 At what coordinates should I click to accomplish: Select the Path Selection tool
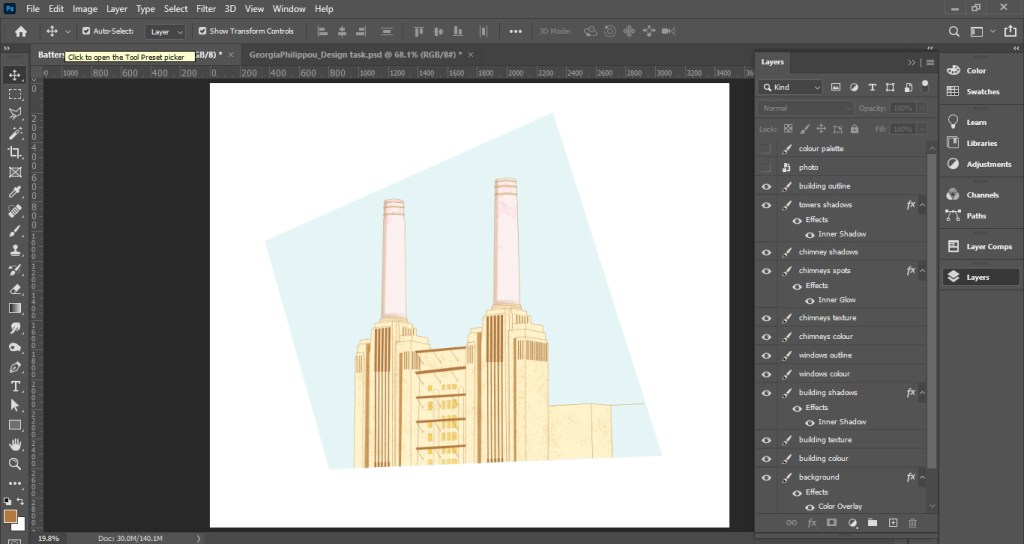click(15, 406)
